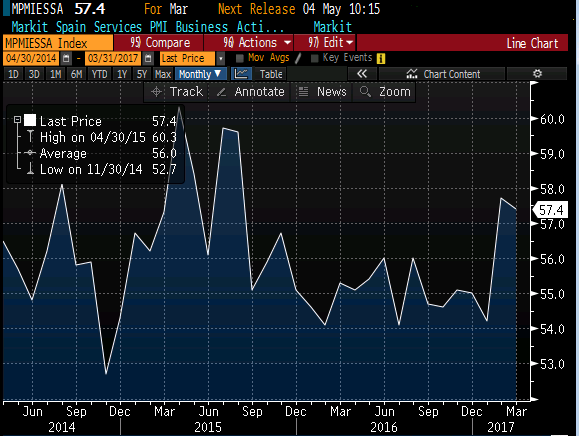Select the Max range tab
The image size is (579, 436).
(x=163, y=74)
